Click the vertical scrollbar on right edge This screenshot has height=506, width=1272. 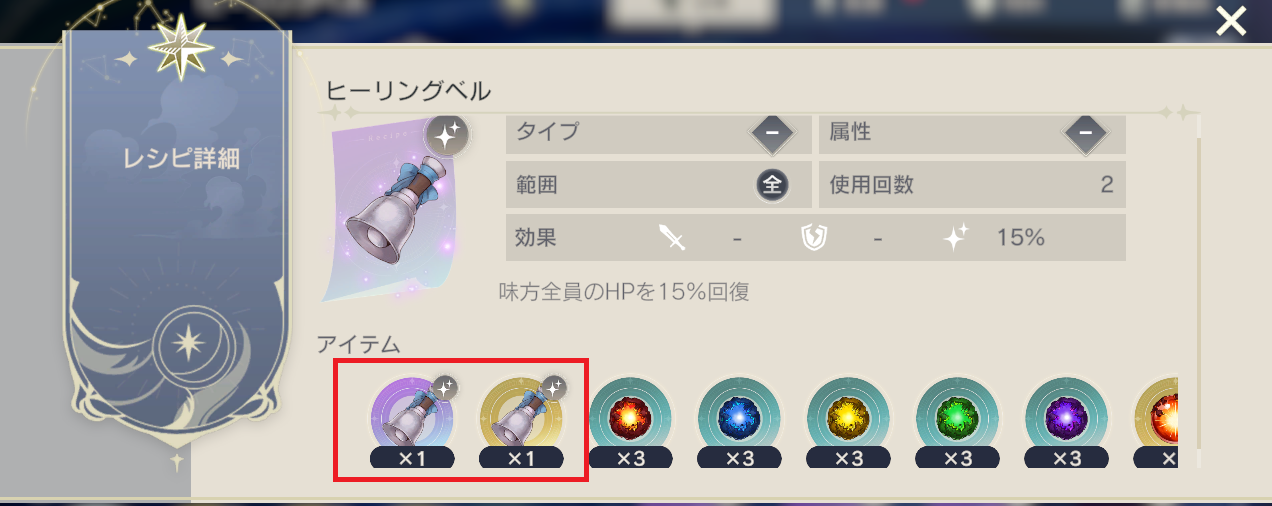click(1198, 290)
